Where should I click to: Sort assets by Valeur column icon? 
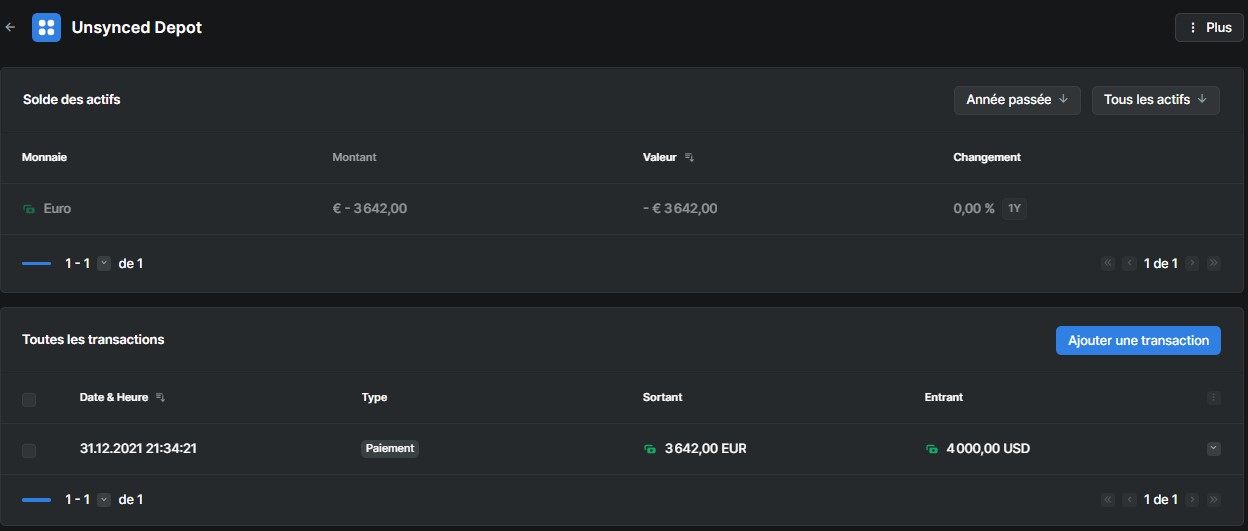[689, 158]
